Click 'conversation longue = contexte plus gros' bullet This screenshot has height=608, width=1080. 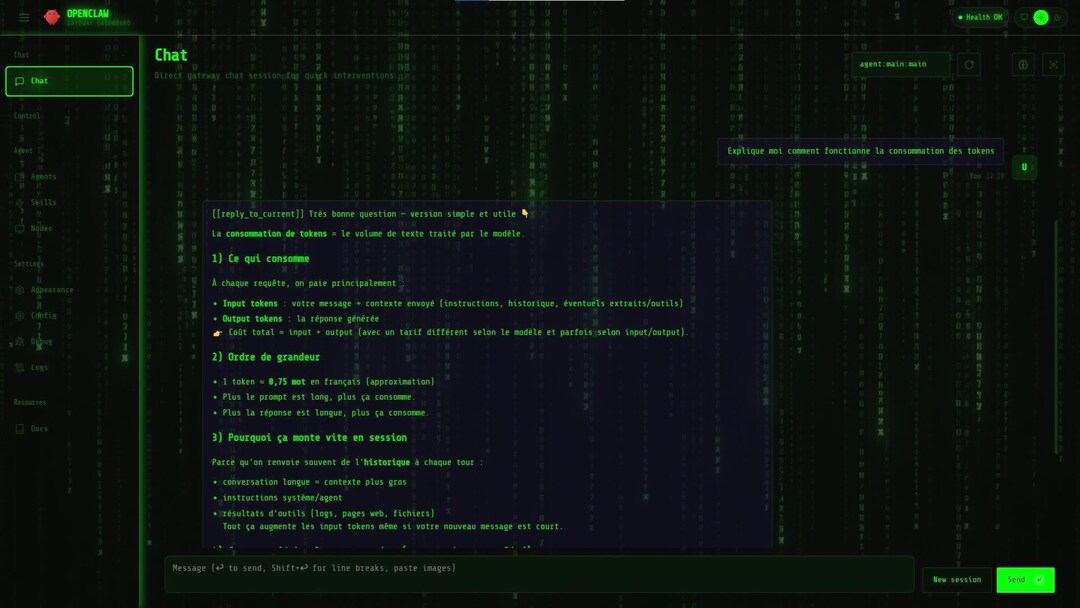click(309, 482)
